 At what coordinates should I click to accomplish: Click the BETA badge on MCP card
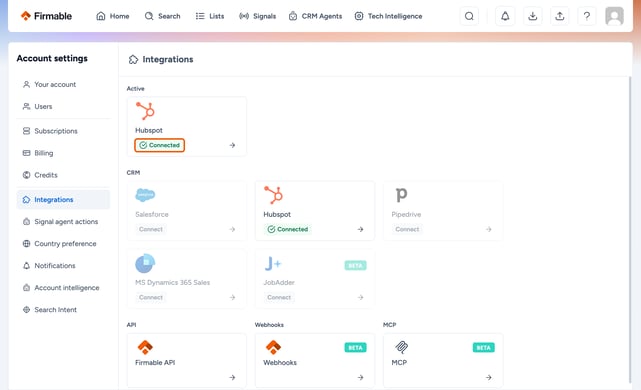(484, 347)
